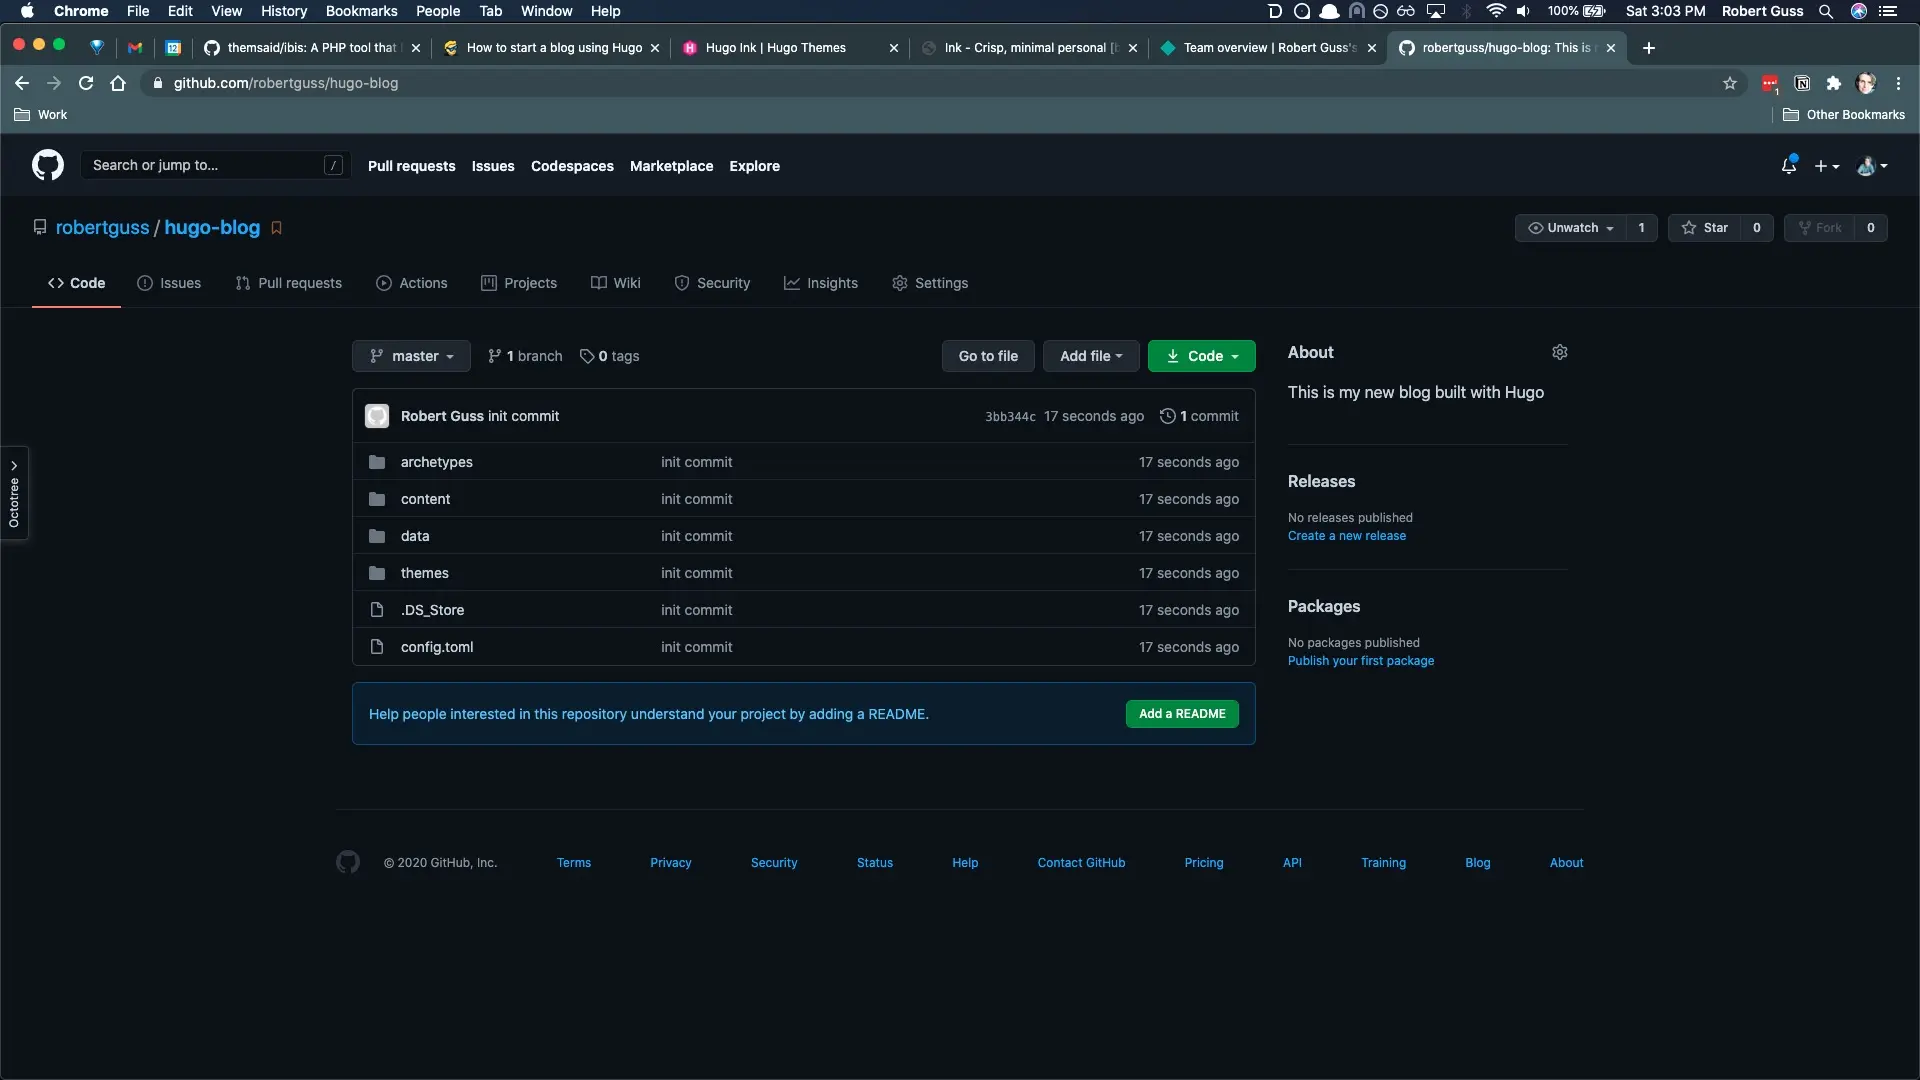
Task: Open the Create a new release link
Action: (1346, 535)
